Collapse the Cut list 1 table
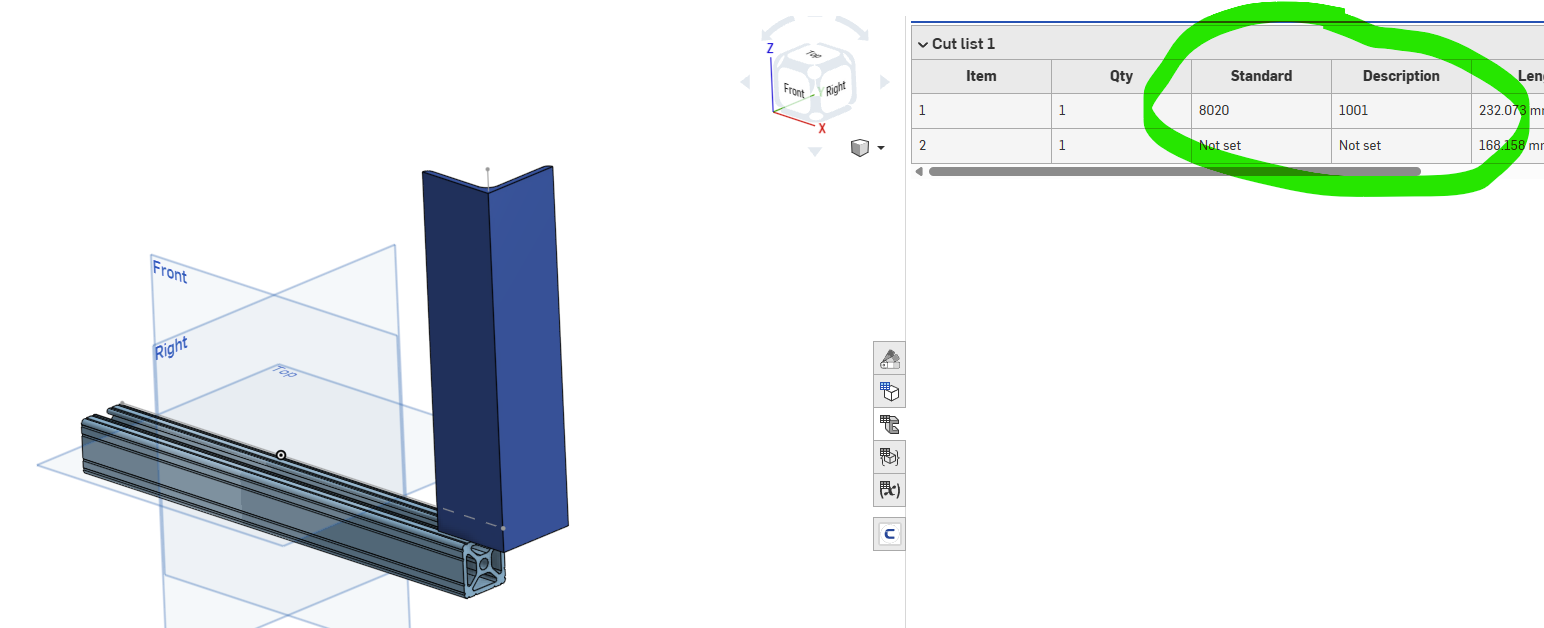The height and width of the screenshot is (628, 1544). pos(922,44)
